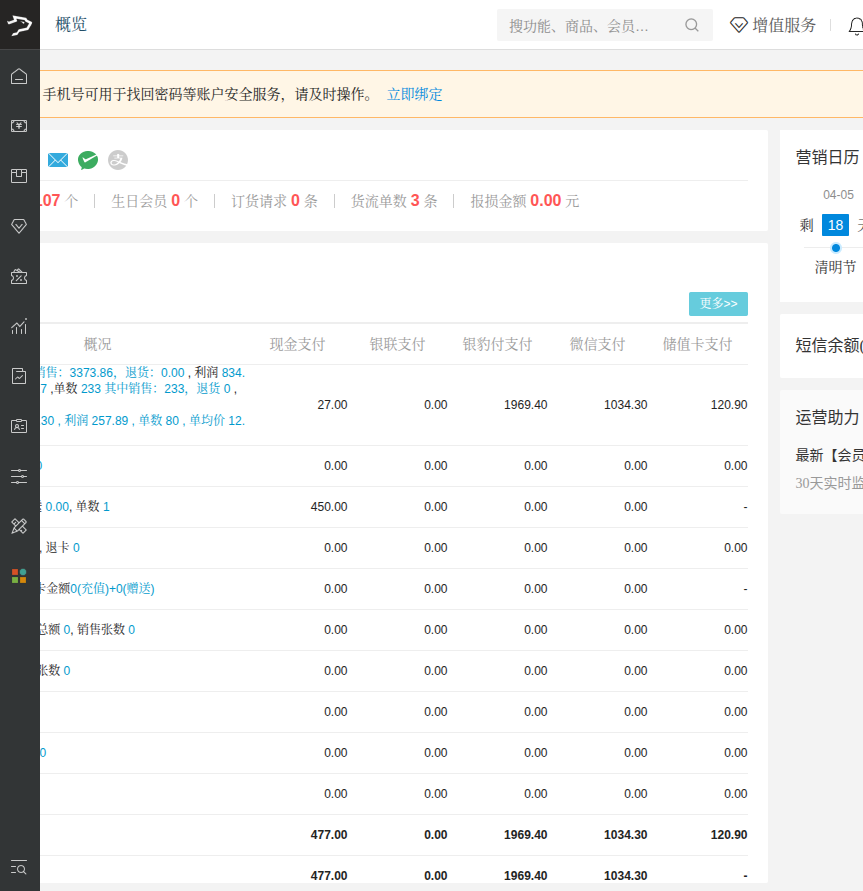Click the magnifier search icon in the top bar
Screen dimensions: 863x891
(692, 26)
